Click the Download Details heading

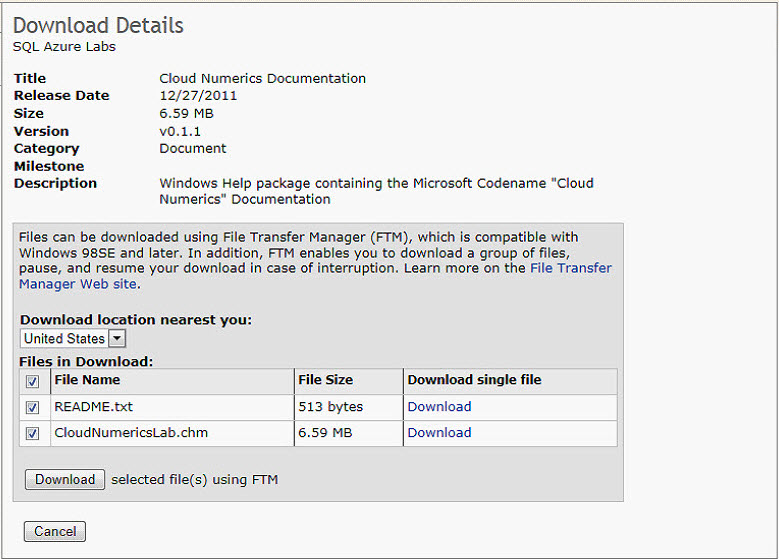(98, 25)
